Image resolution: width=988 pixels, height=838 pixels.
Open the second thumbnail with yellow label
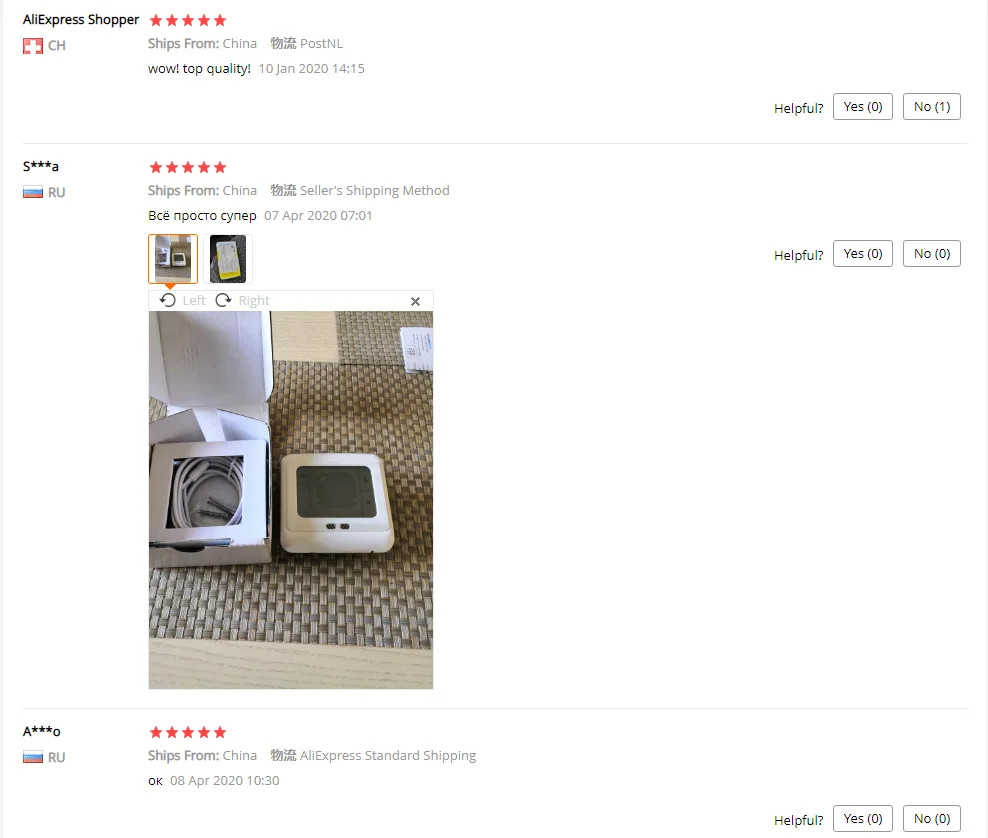(227, 259)
